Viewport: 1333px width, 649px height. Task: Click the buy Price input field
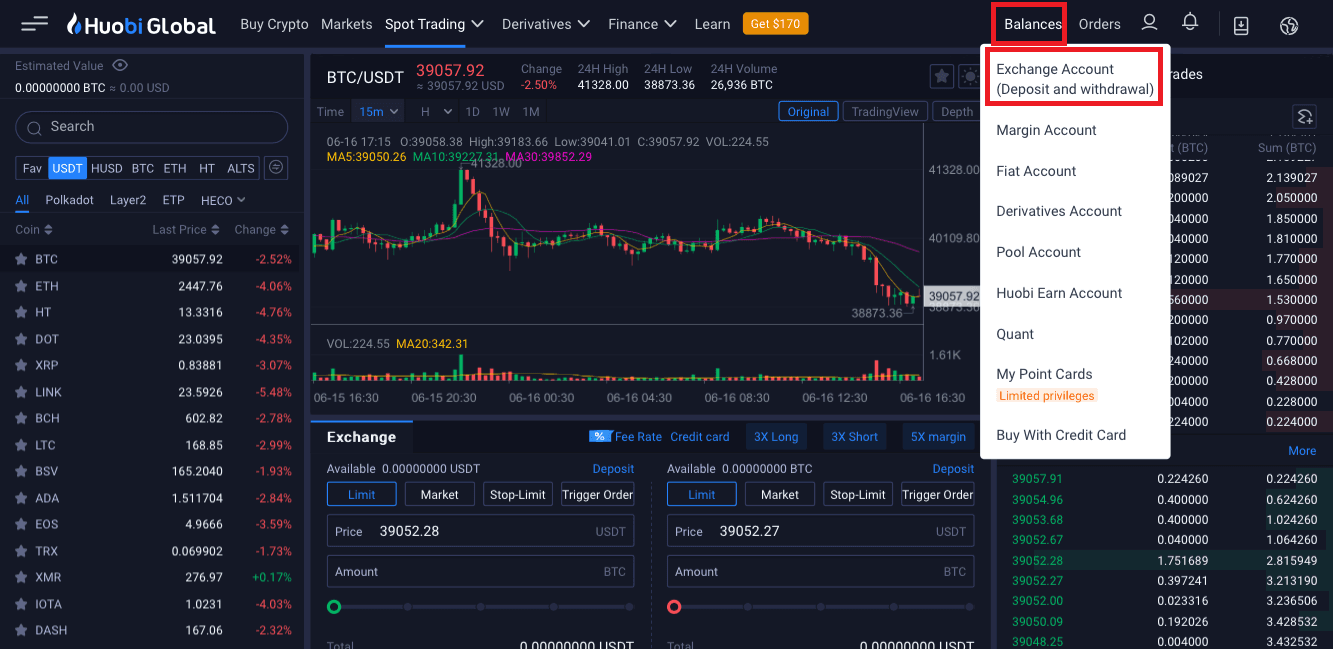pos(481,531)
